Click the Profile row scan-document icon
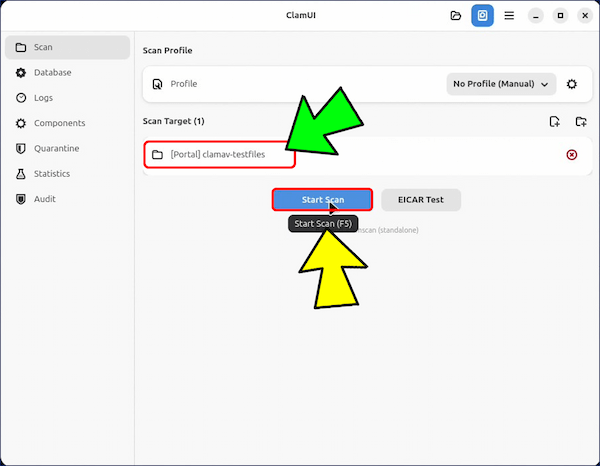This screenshot has width=600, height=466. [157, 84]
